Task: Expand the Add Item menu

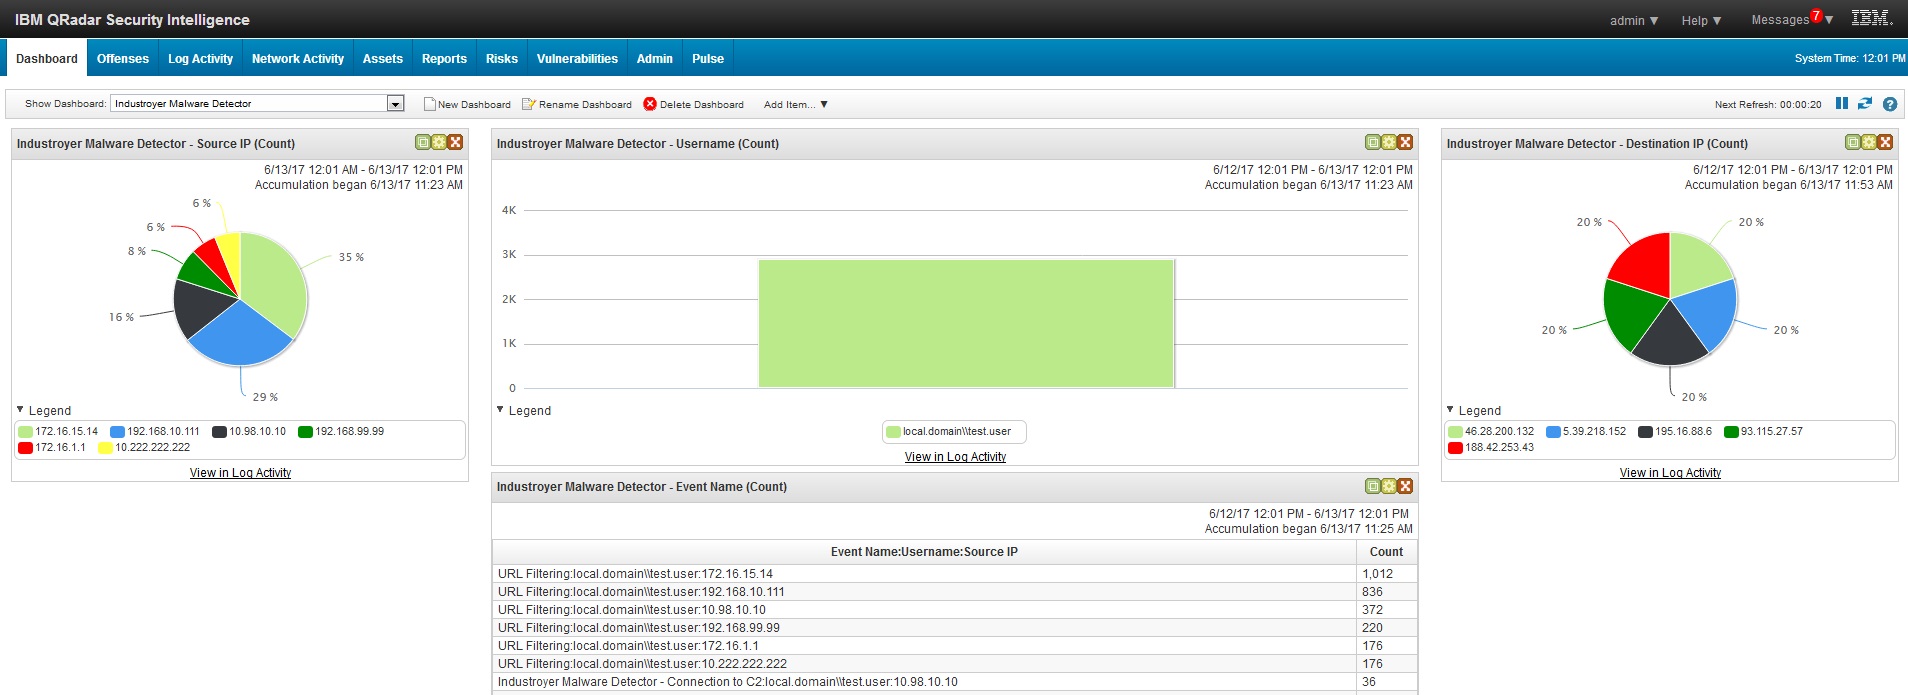Action: 795,104
